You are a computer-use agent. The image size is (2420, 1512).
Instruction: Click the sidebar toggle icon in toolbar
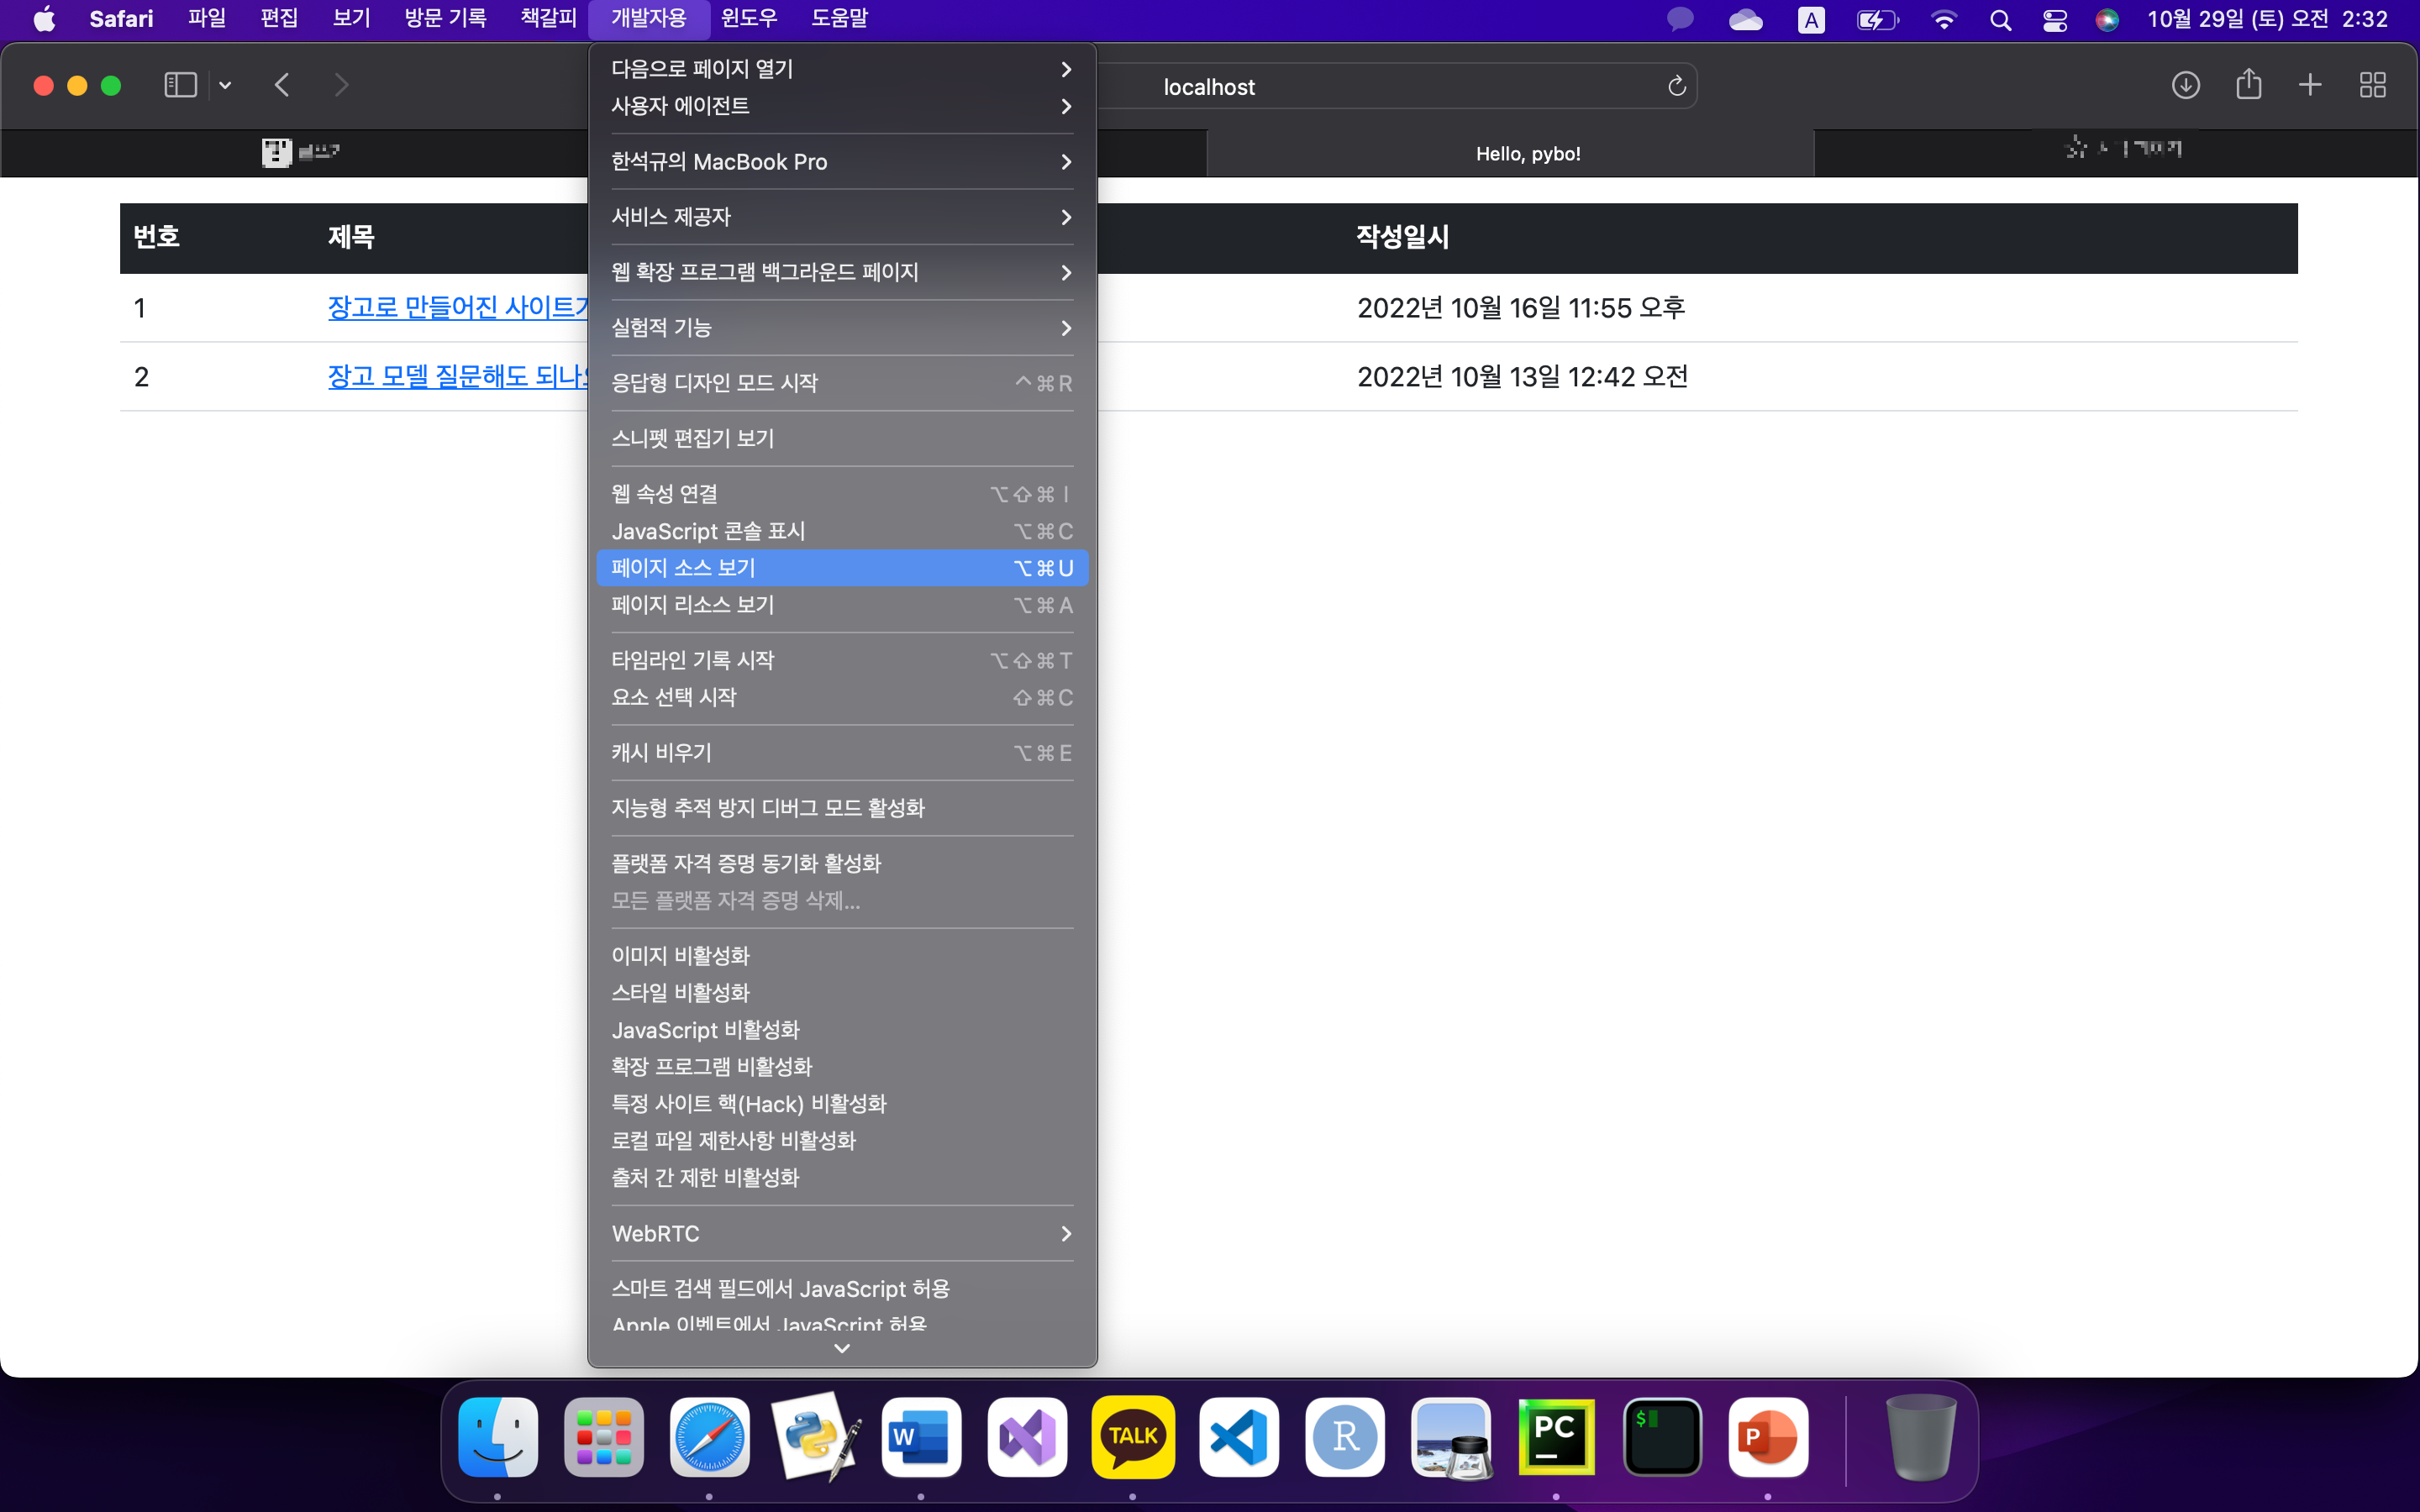[x=180, y=85]
